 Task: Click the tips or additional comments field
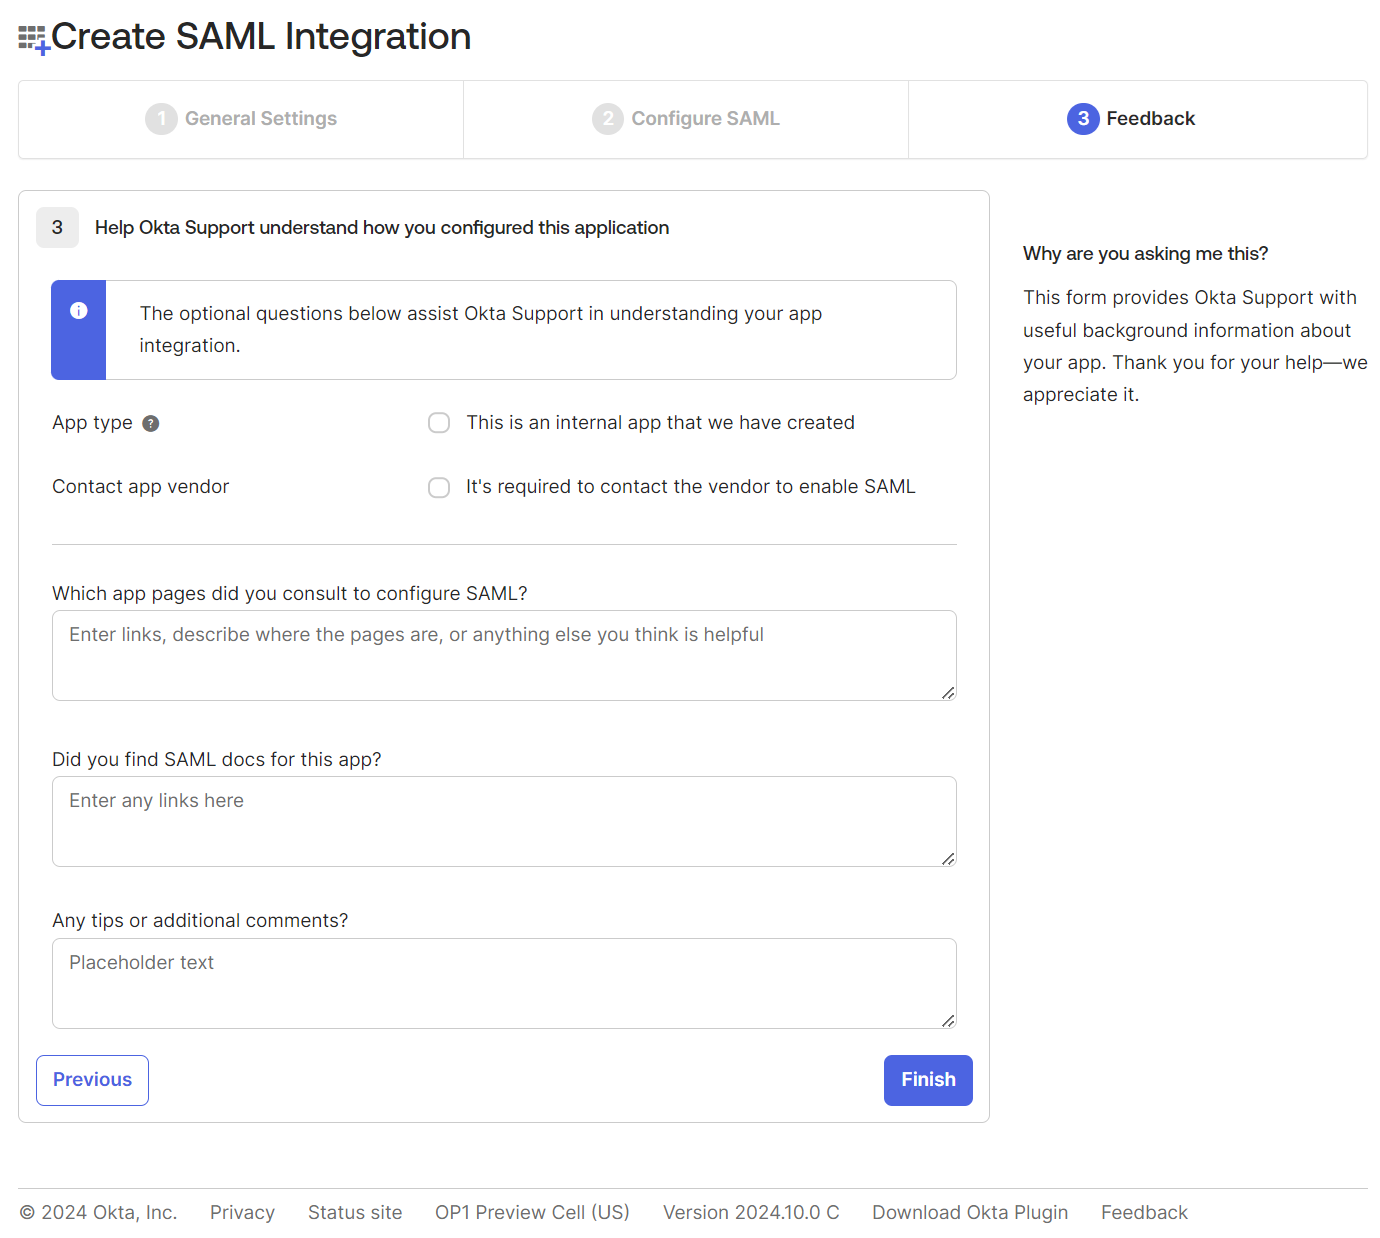504,983
